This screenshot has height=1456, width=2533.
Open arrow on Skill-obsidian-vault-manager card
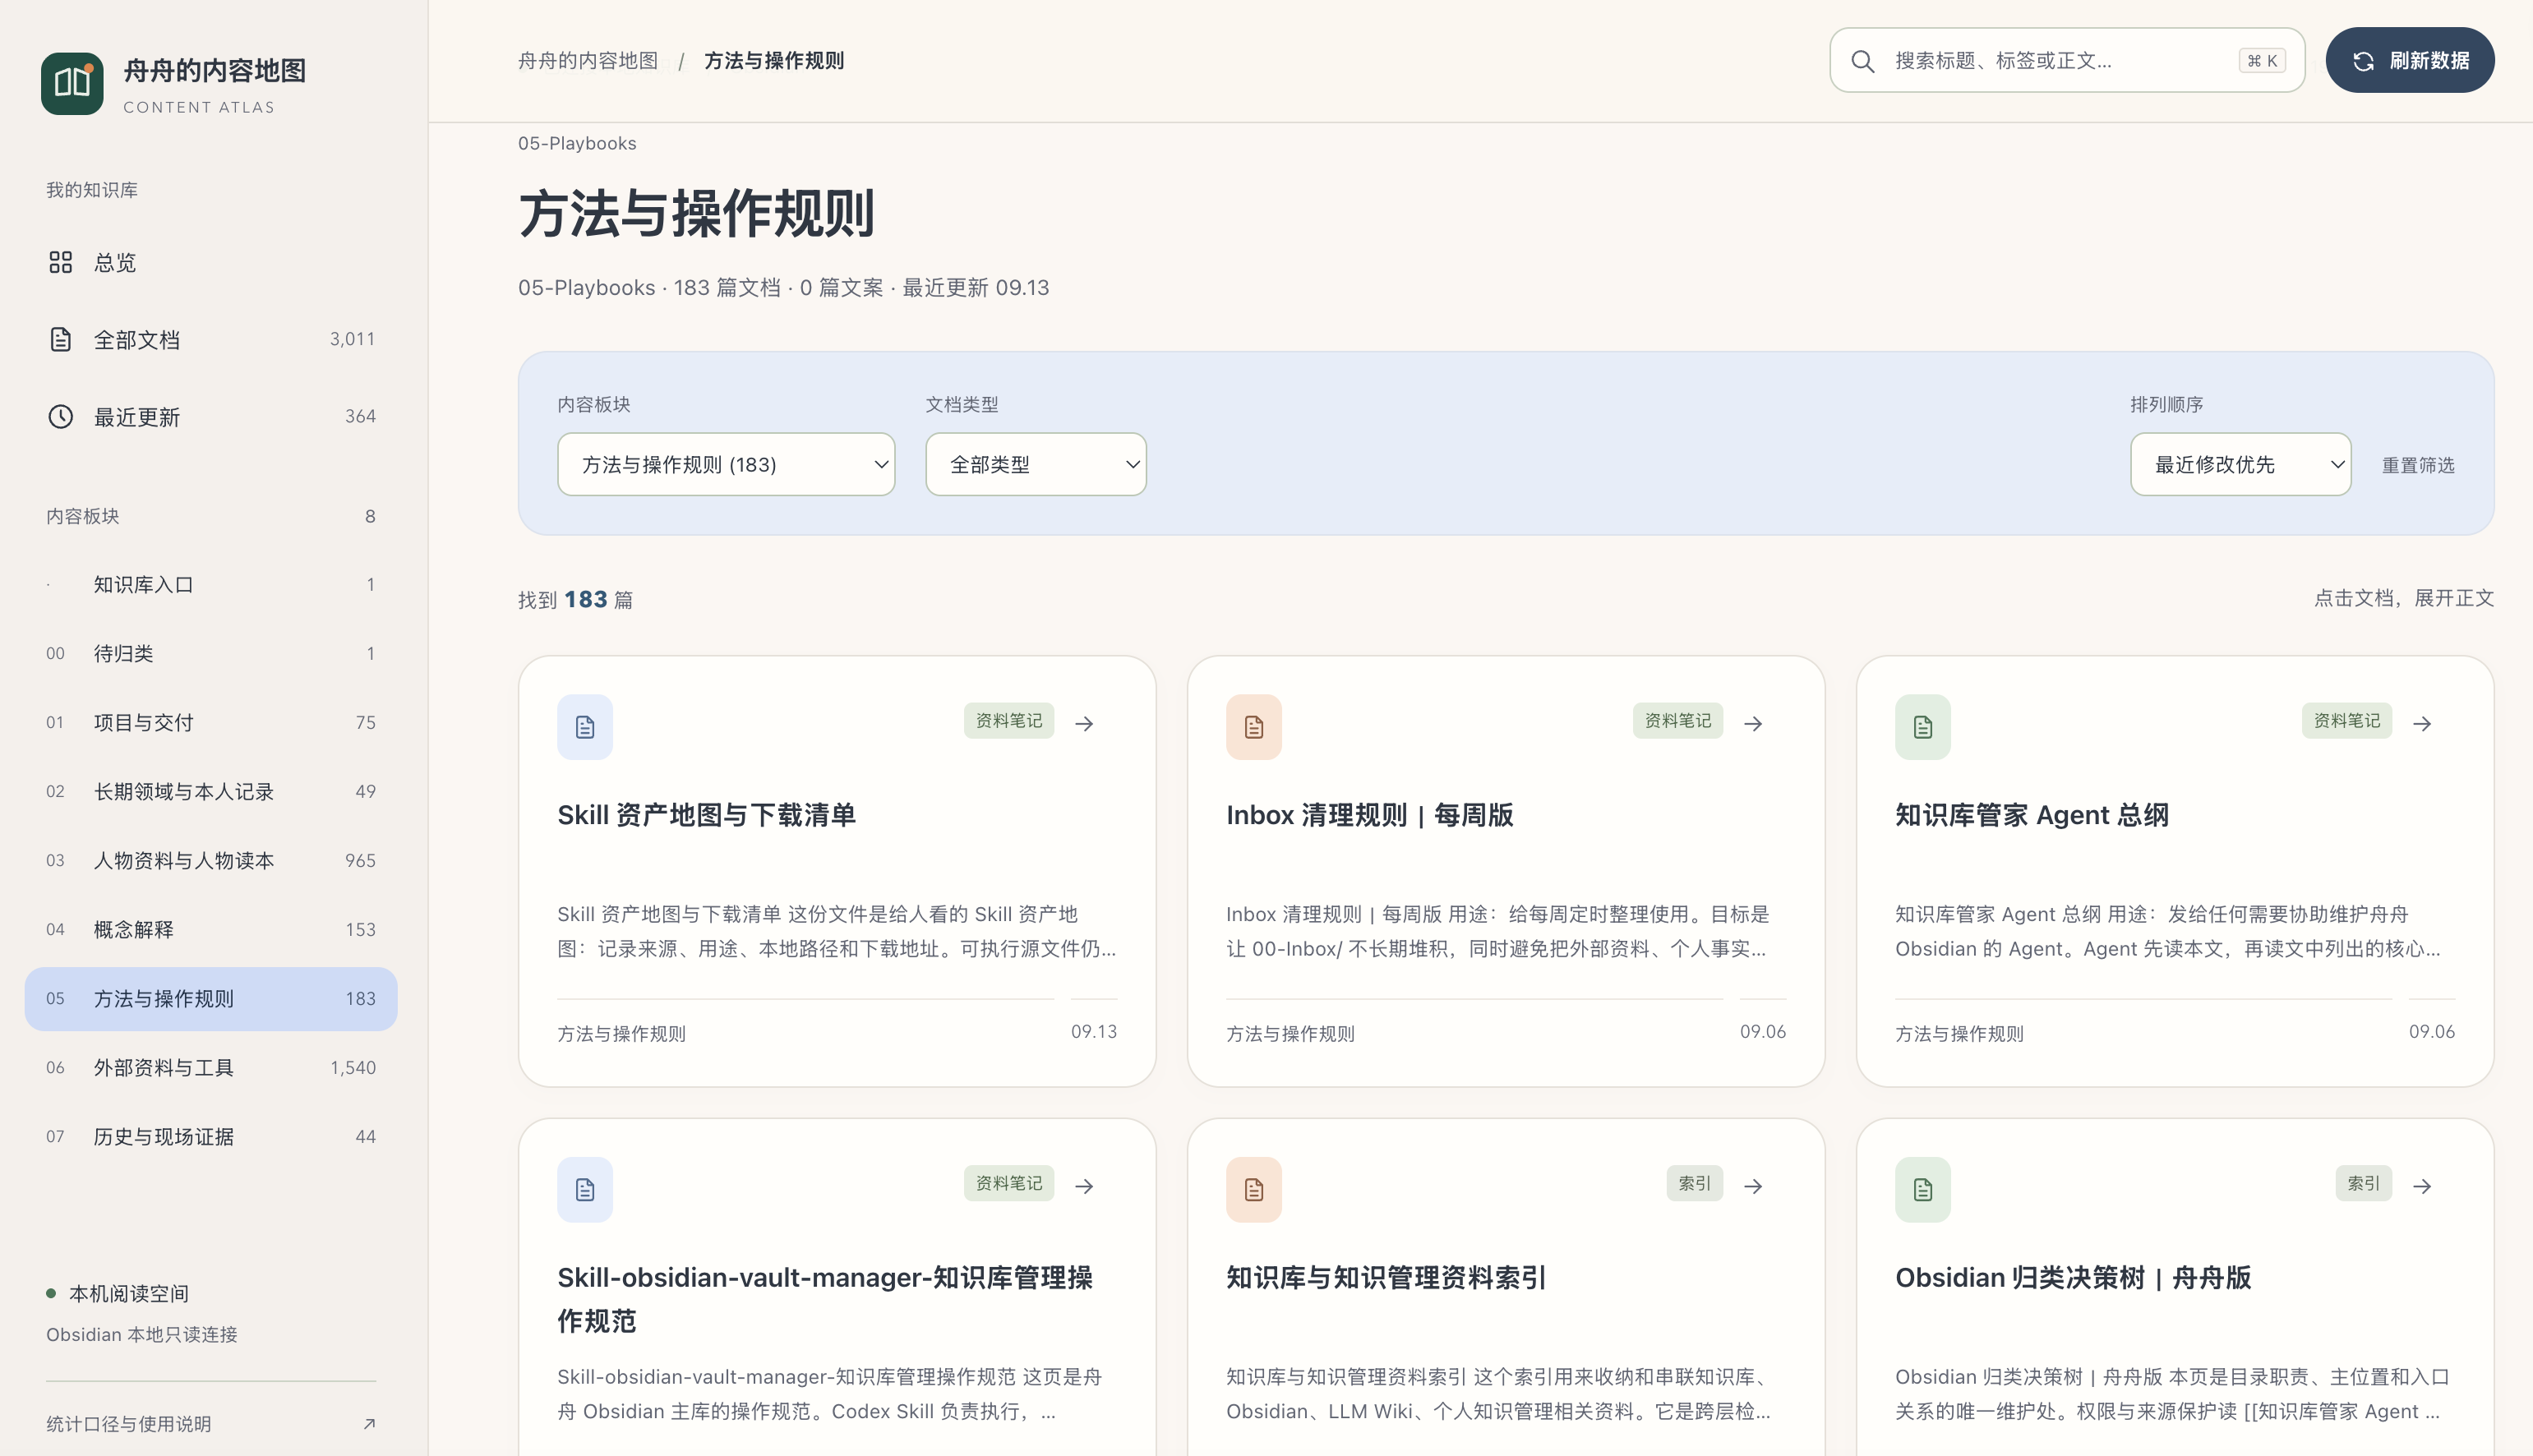point(1085,1186)
